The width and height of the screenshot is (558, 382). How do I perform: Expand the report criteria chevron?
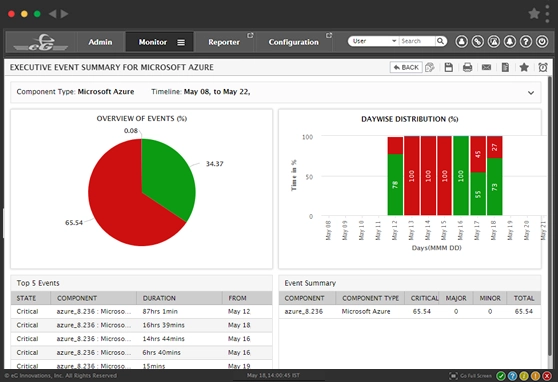[x=531, y=93]
